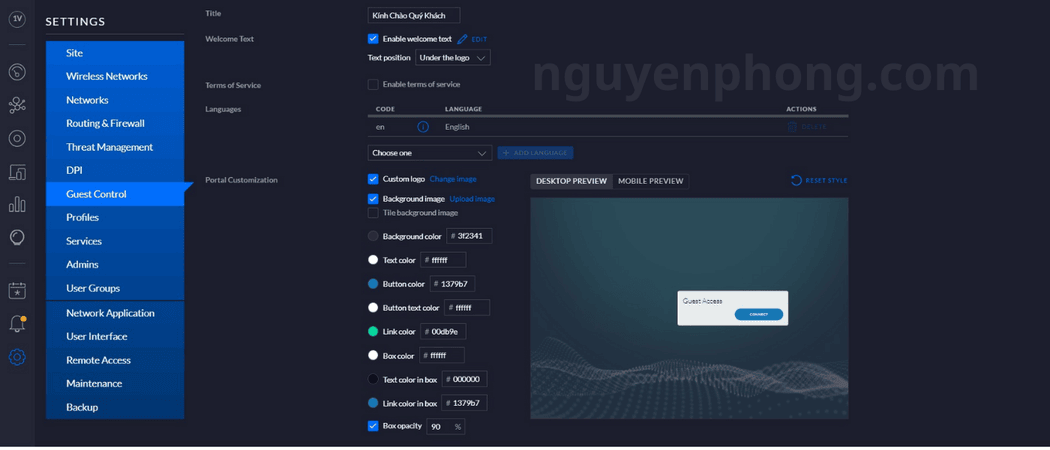Select Wireless Networks in settings menu
Screen dimensions: 1050x450
(106, 76)
